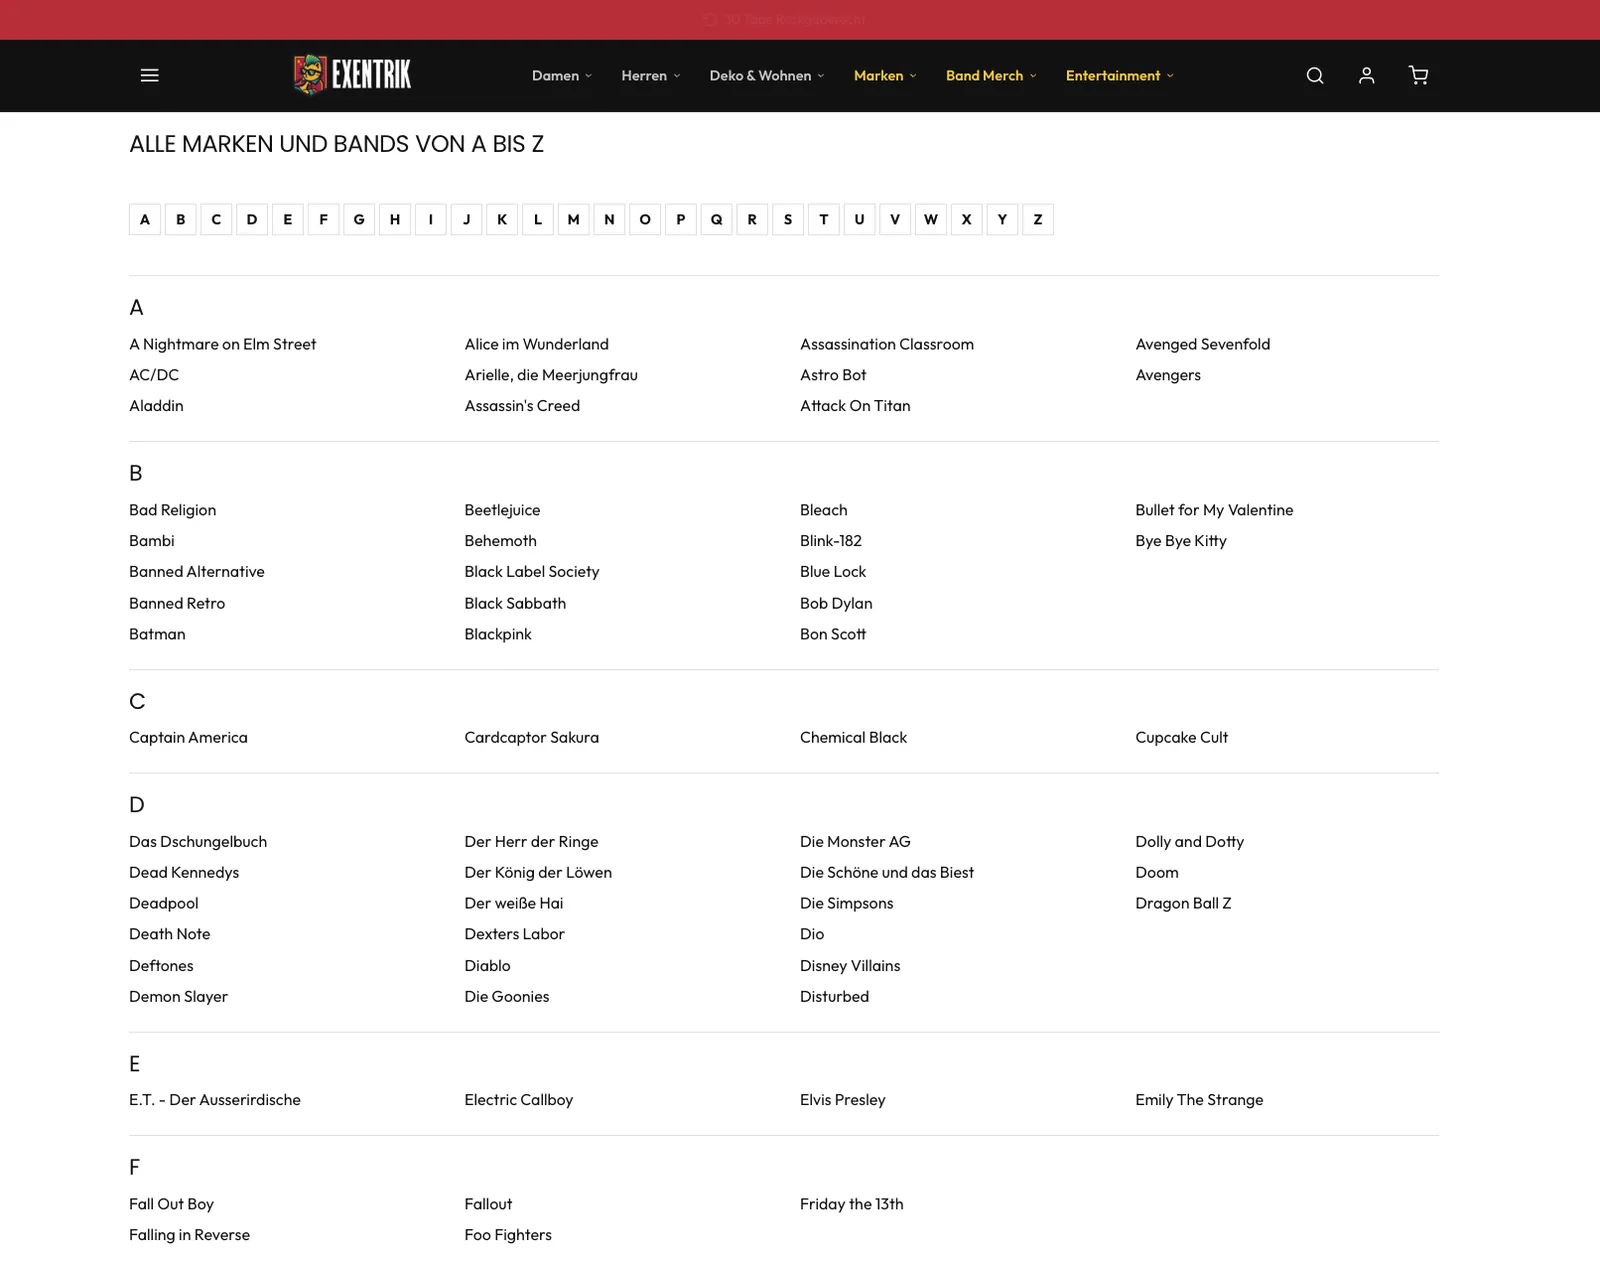This screenshot has height=1261, width=1600.
Task: Expand the Damen dropdown menu
Action: [x=562, y=76]
